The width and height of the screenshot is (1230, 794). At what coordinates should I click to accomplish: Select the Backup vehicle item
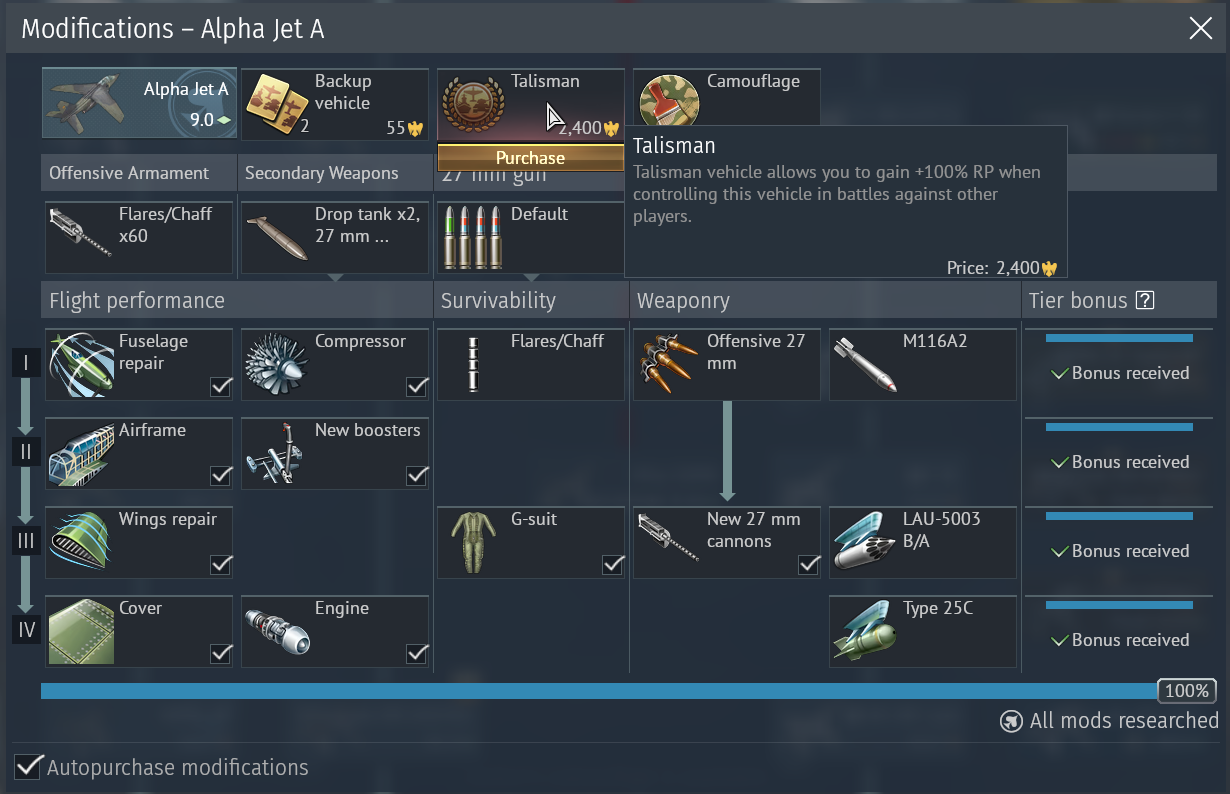[x=335, y=104]
